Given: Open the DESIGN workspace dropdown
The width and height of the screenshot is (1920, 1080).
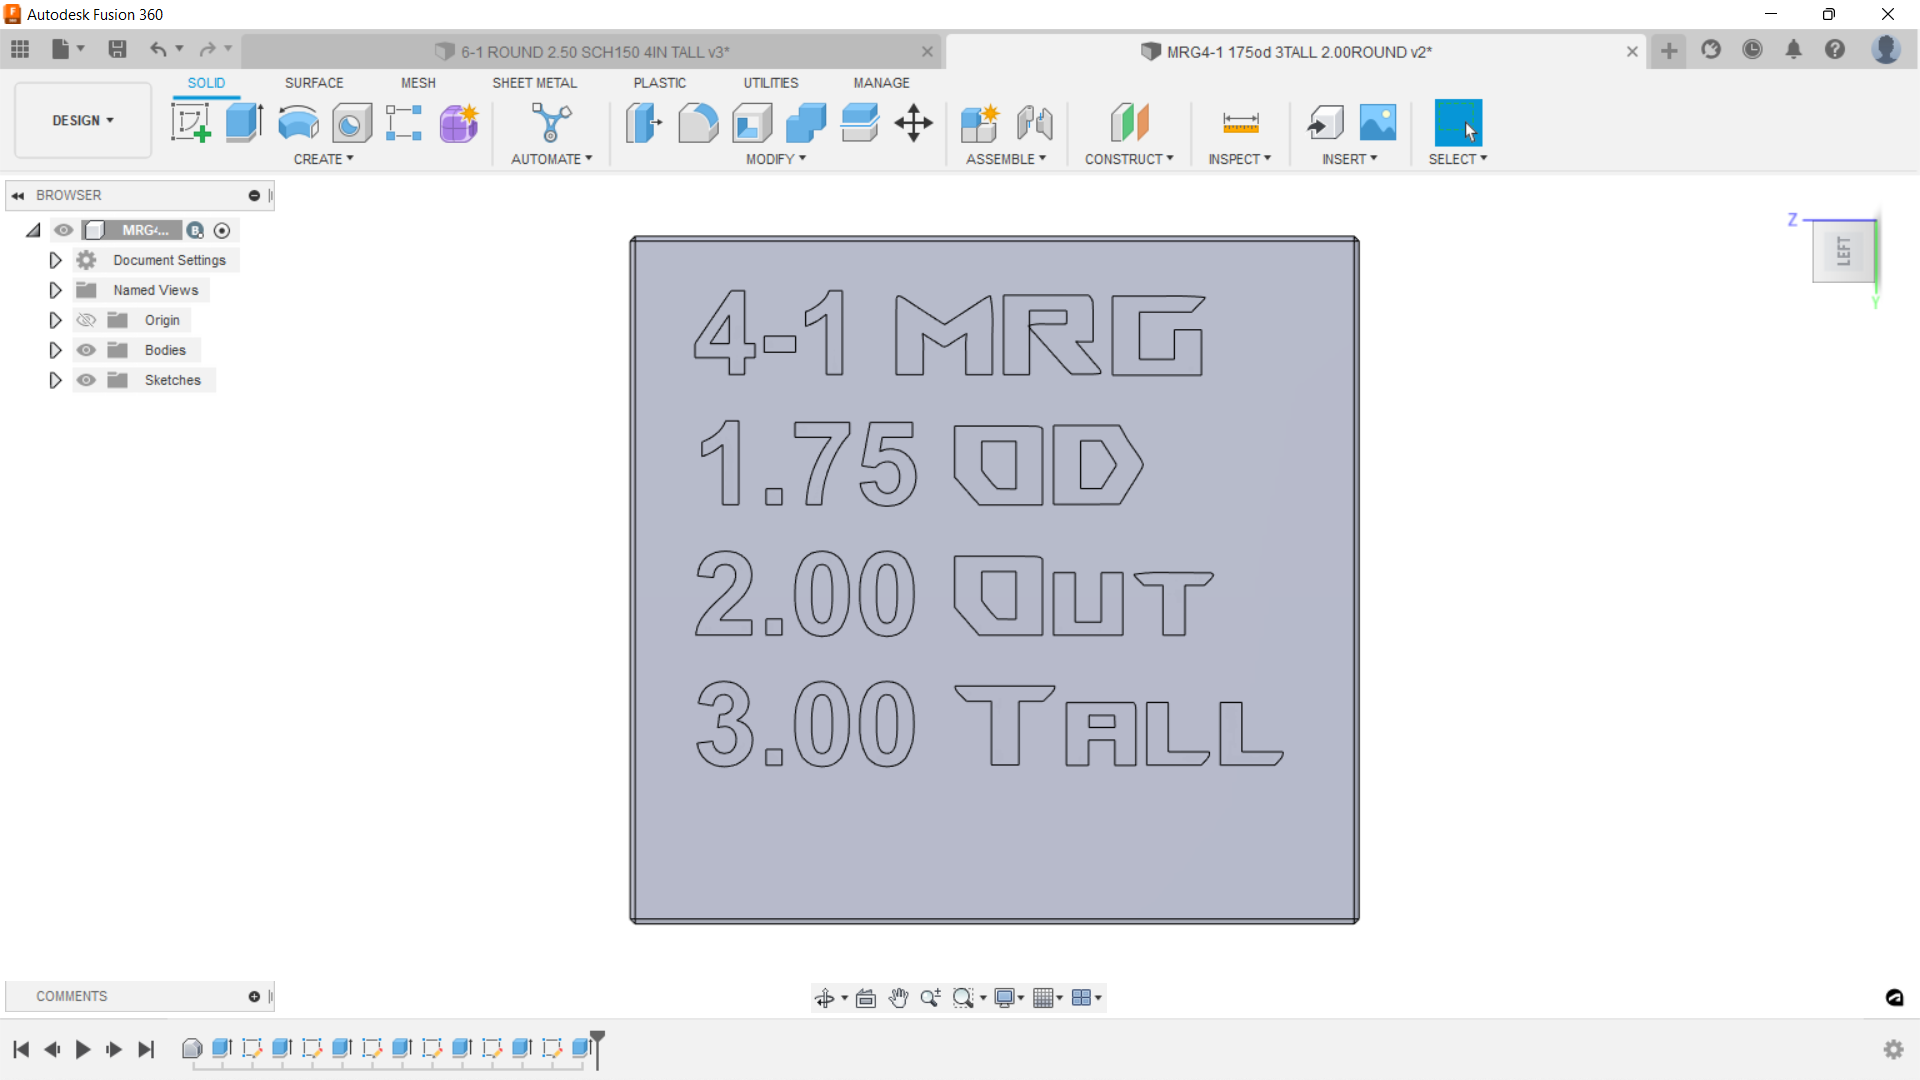Looking at the screenshot, I should (x=83, y=120).
